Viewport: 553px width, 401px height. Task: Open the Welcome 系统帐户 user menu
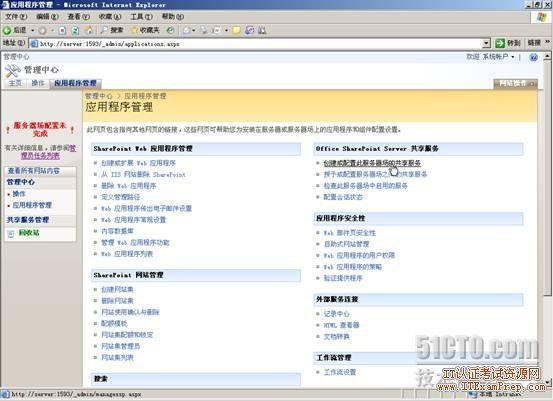[x=491, y=57]
